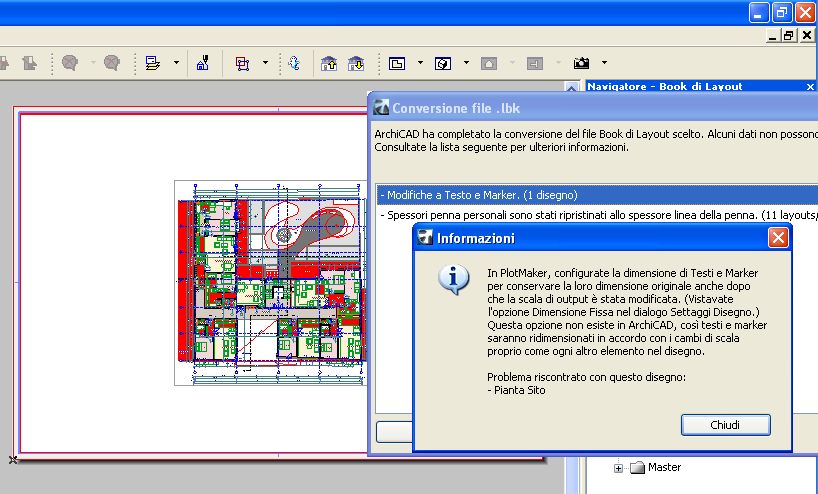Click the site plan drawing on layout

[271, 283]
